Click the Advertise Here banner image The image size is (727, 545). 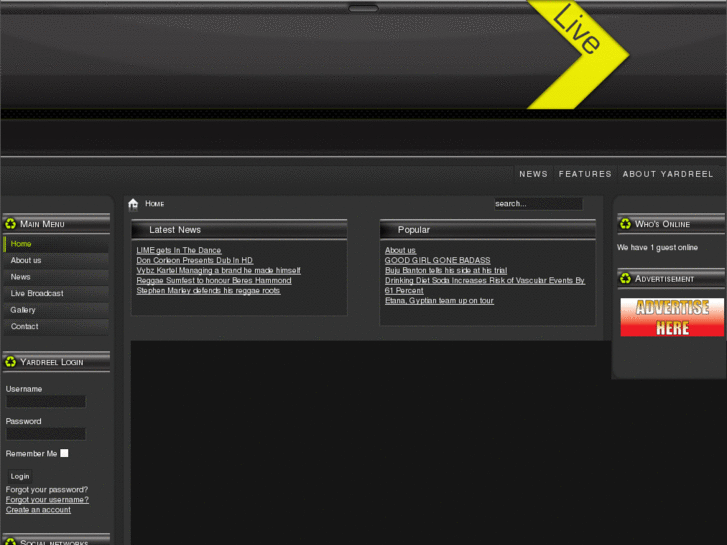click(672, 317)
